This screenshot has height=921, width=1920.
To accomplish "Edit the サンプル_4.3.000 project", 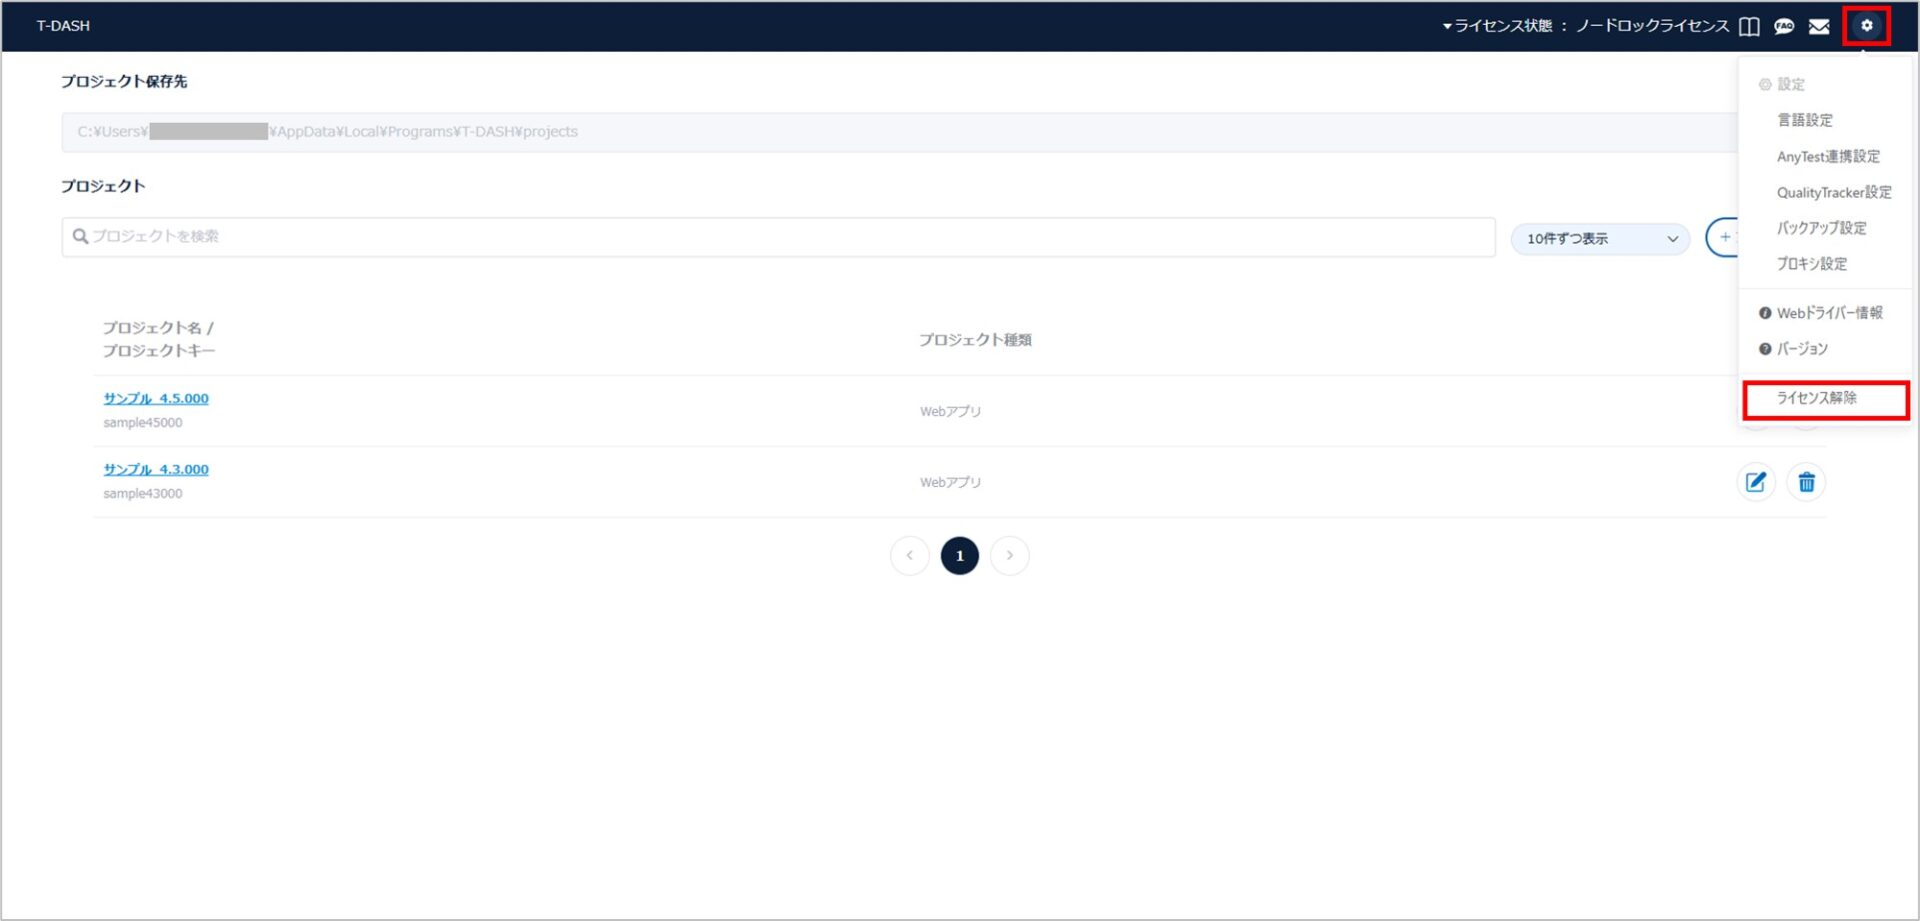I will pos(1755,482).
